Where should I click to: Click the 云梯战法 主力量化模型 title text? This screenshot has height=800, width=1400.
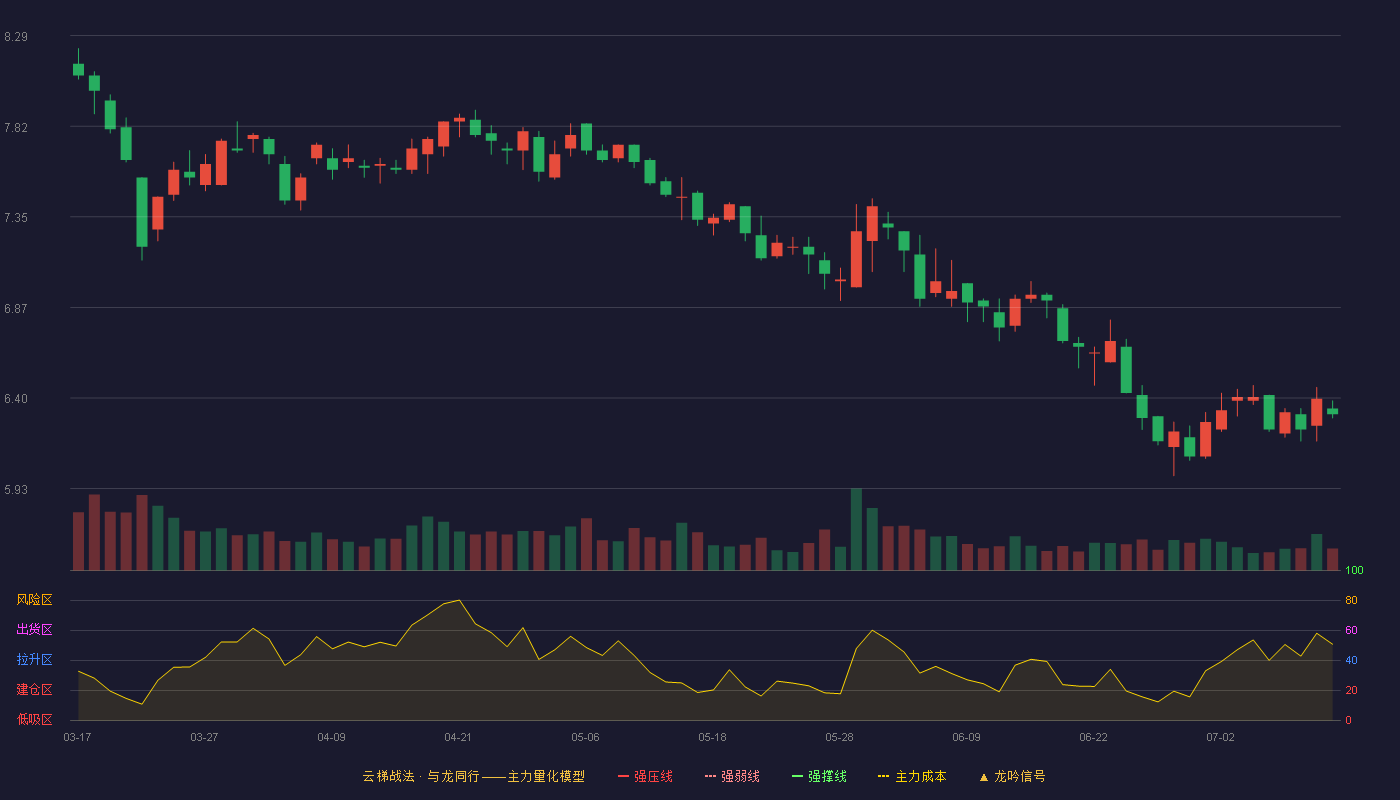tap(473, 776)
